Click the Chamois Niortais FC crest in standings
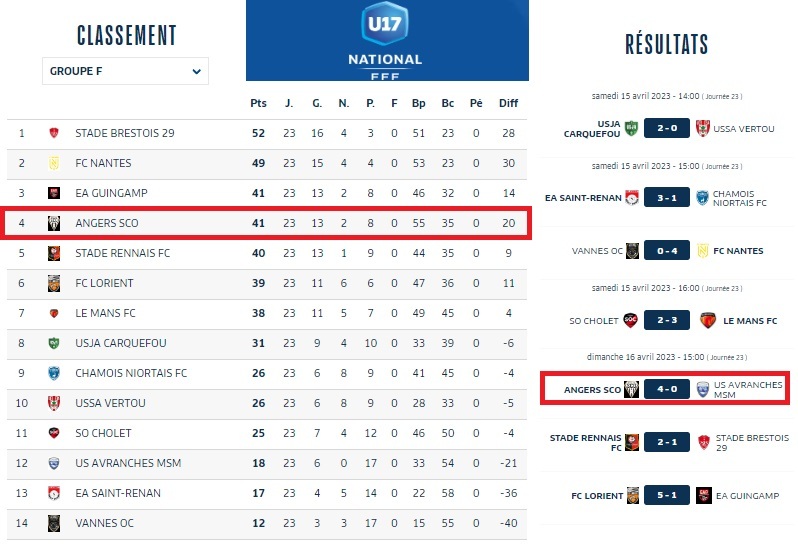Image resolution: width=798 pixels, height=544 pixels. tap(54, 373)
